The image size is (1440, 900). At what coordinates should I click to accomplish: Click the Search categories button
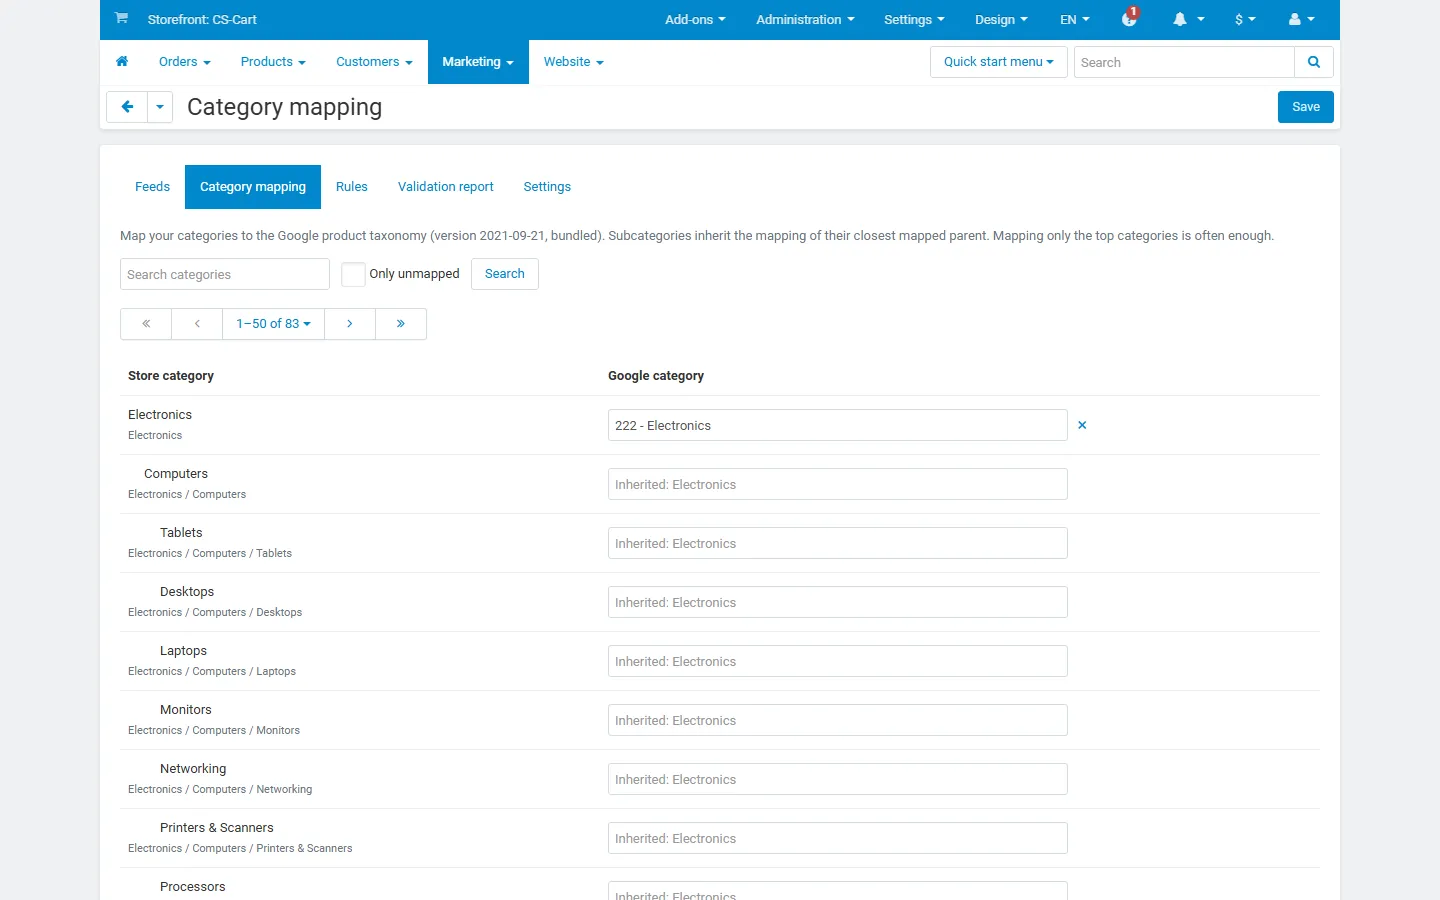click(505, 274)
